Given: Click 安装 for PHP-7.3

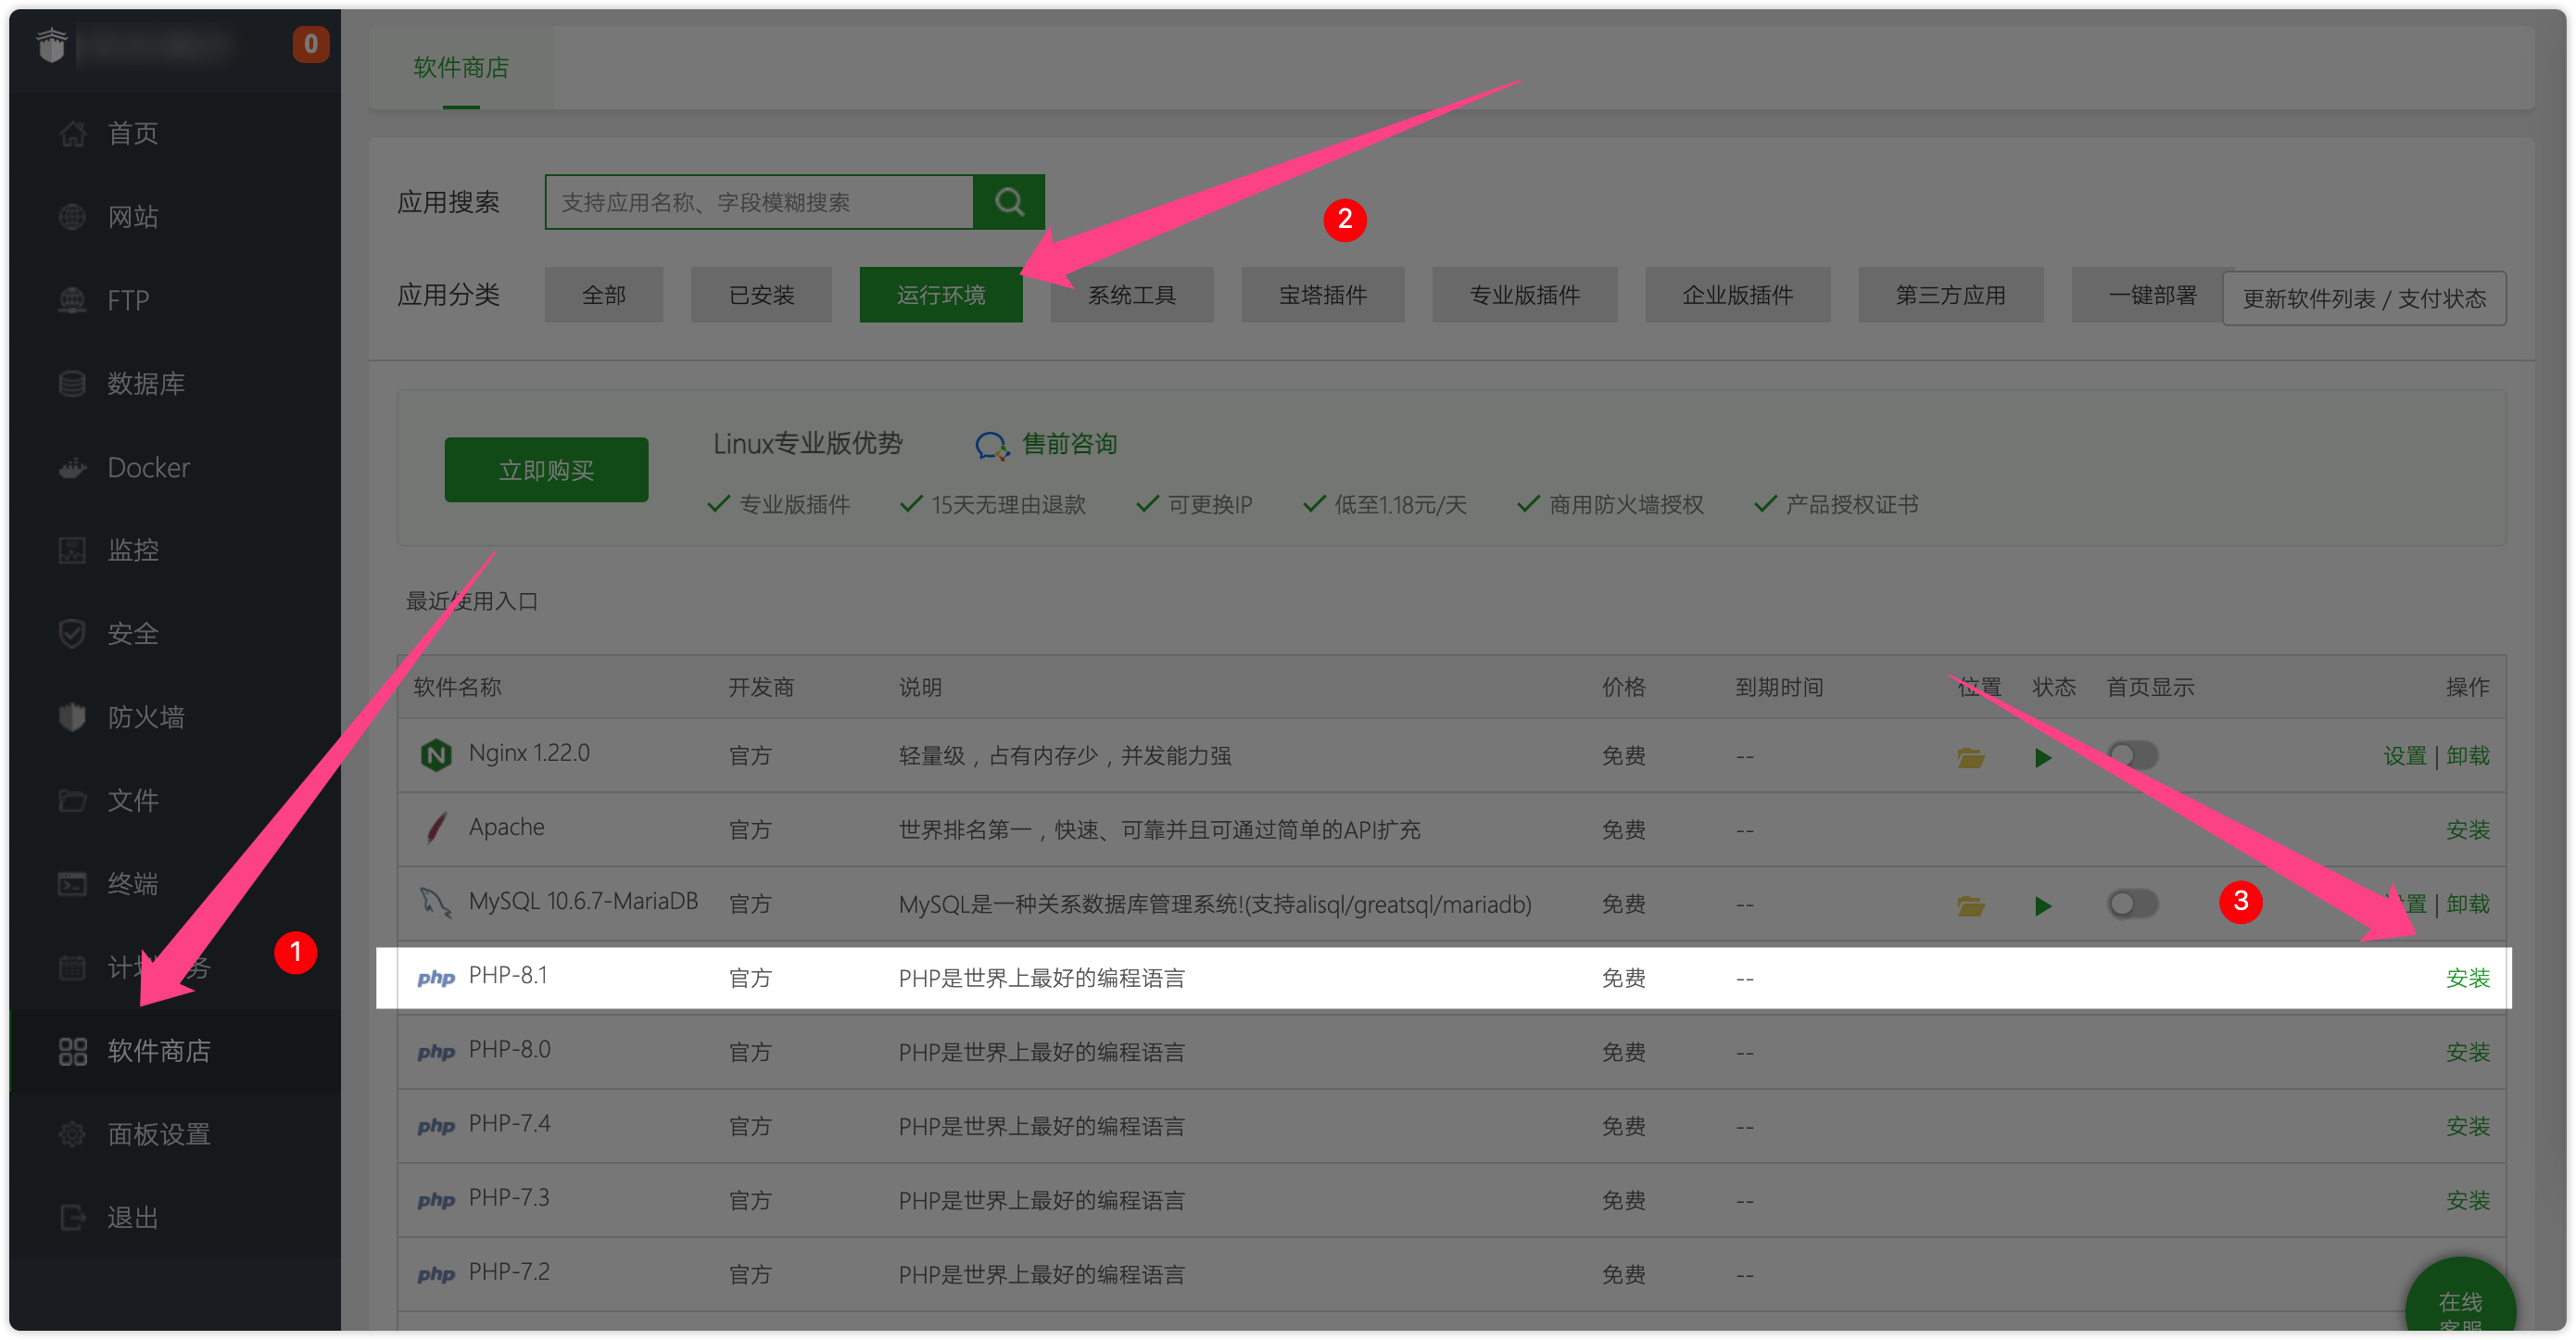Looking at the screenshot, I should [x=2468, y=1200].
